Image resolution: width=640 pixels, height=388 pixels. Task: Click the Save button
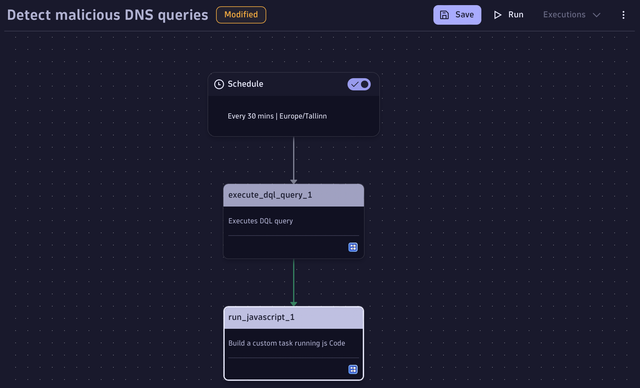tap(457, 15)
